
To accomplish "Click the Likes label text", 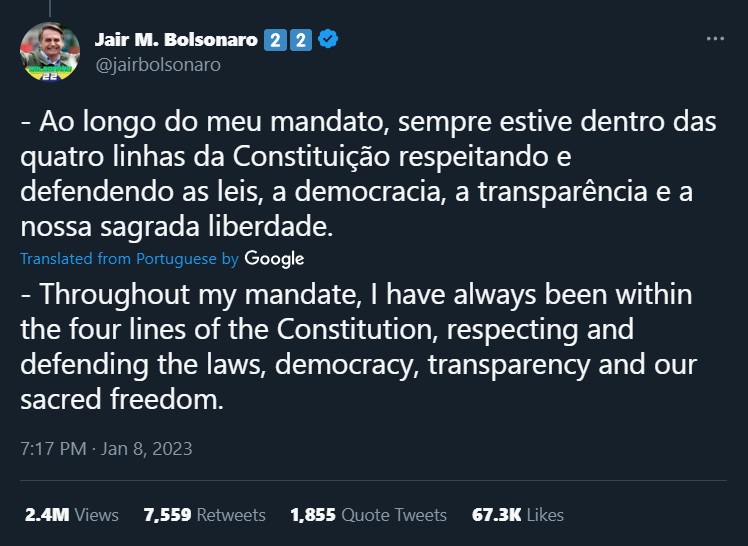I will [x=545, y=515].
